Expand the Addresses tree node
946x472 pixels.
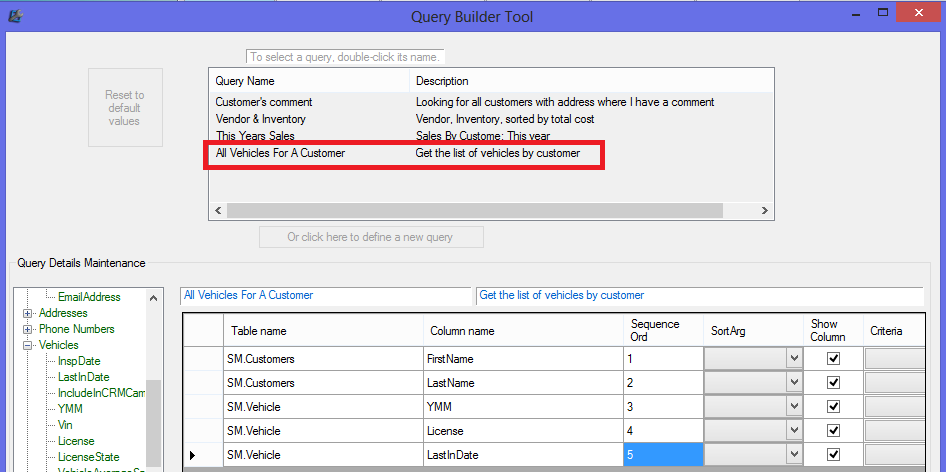pyautogui.click(x=27, y=313)
